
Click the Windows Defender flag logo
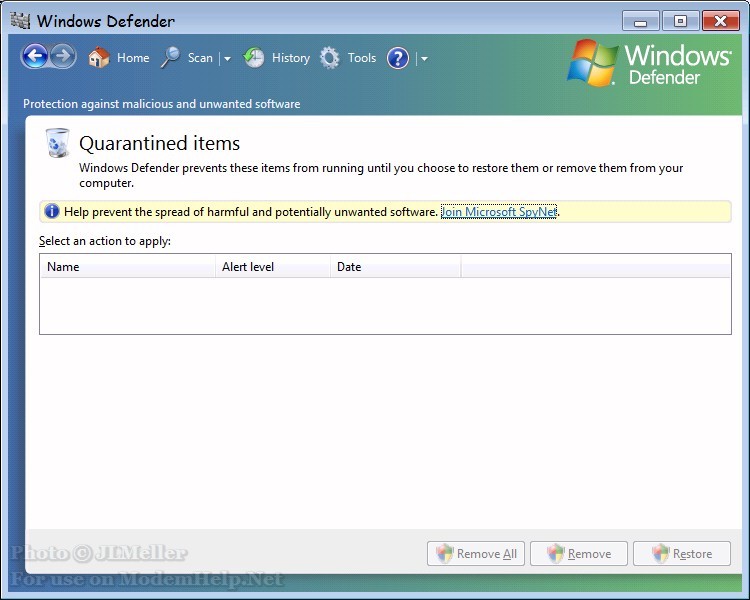click(593, 63)
